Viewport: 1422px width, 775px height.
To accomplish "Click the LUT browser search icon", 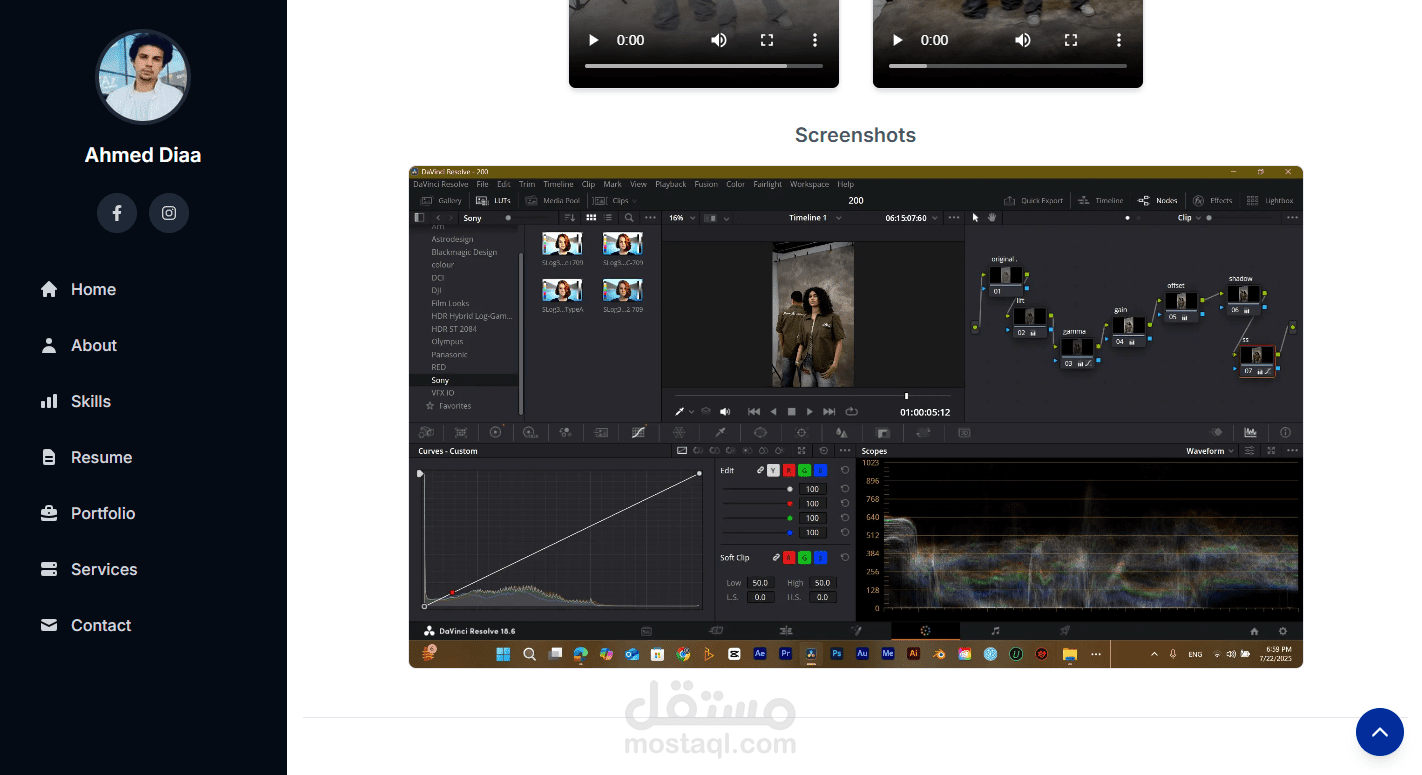I will pyautogui.click(x=629, y=217).
